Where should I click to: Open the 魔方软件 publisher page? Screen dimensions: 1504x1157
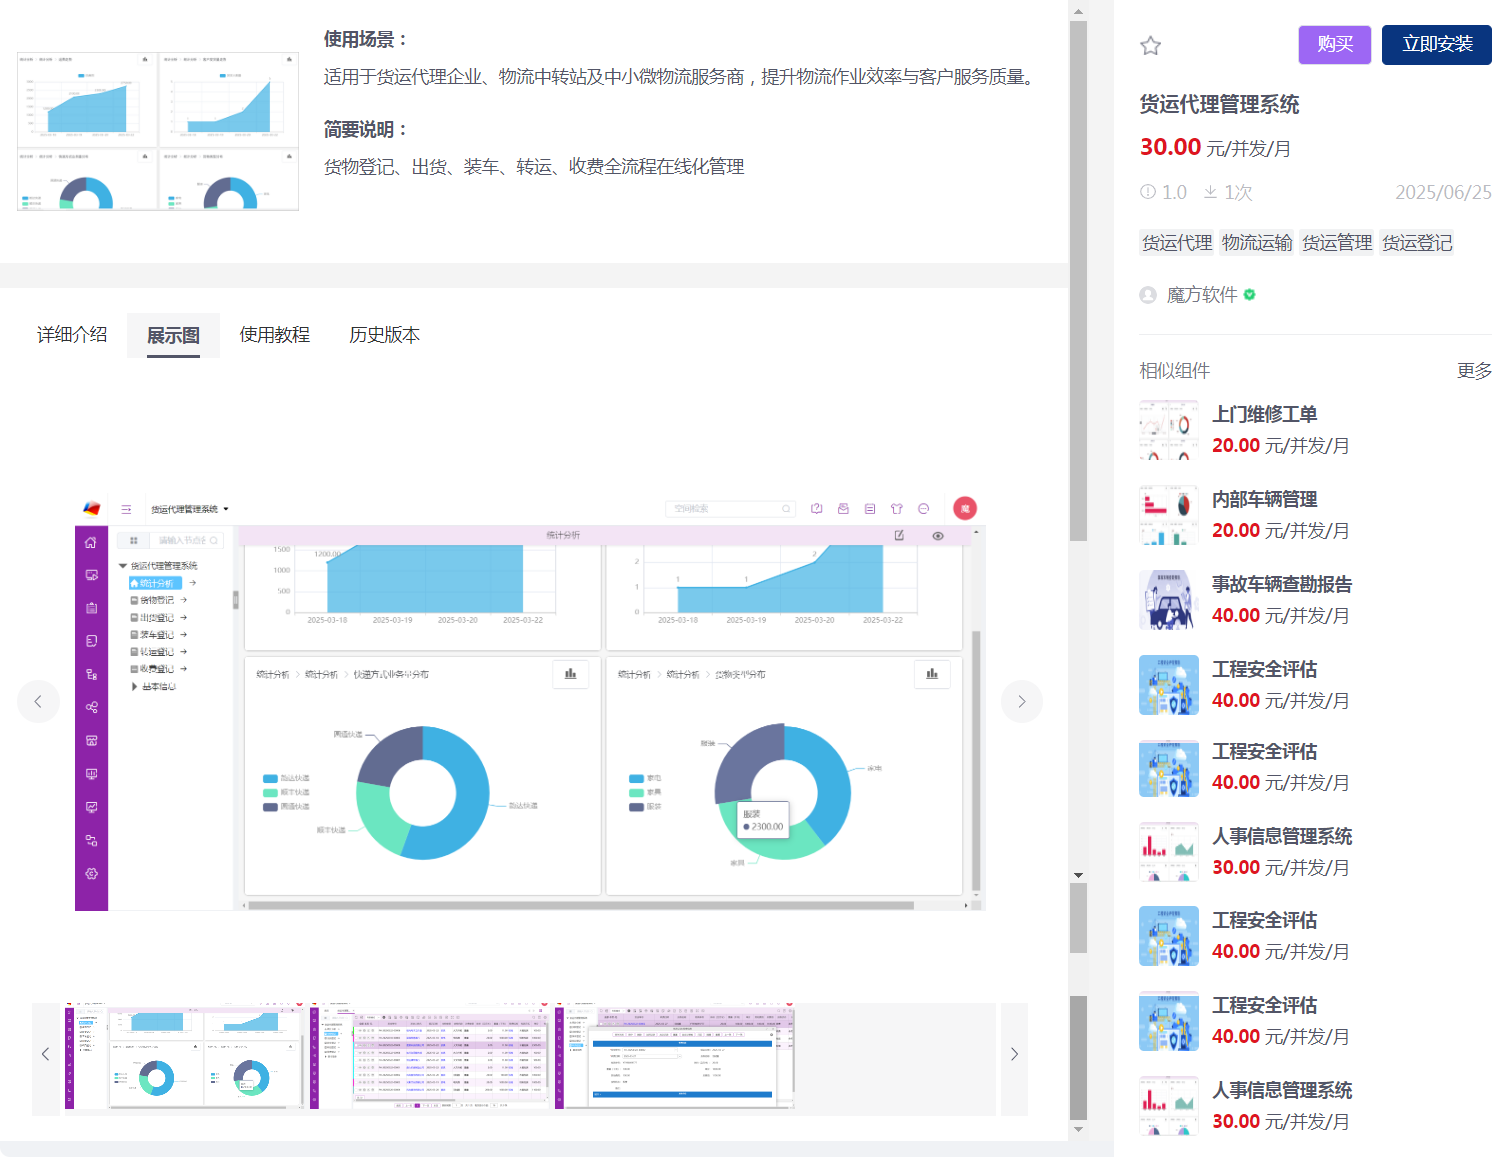point(1202,295)
